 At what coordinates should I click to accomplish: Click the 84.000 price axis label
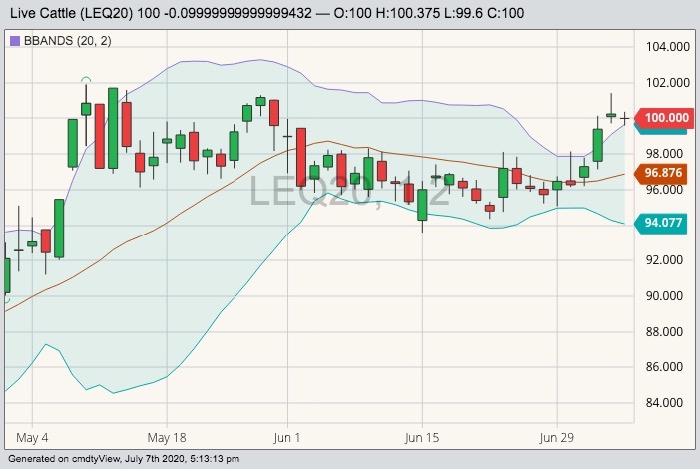tap(664, 403)
